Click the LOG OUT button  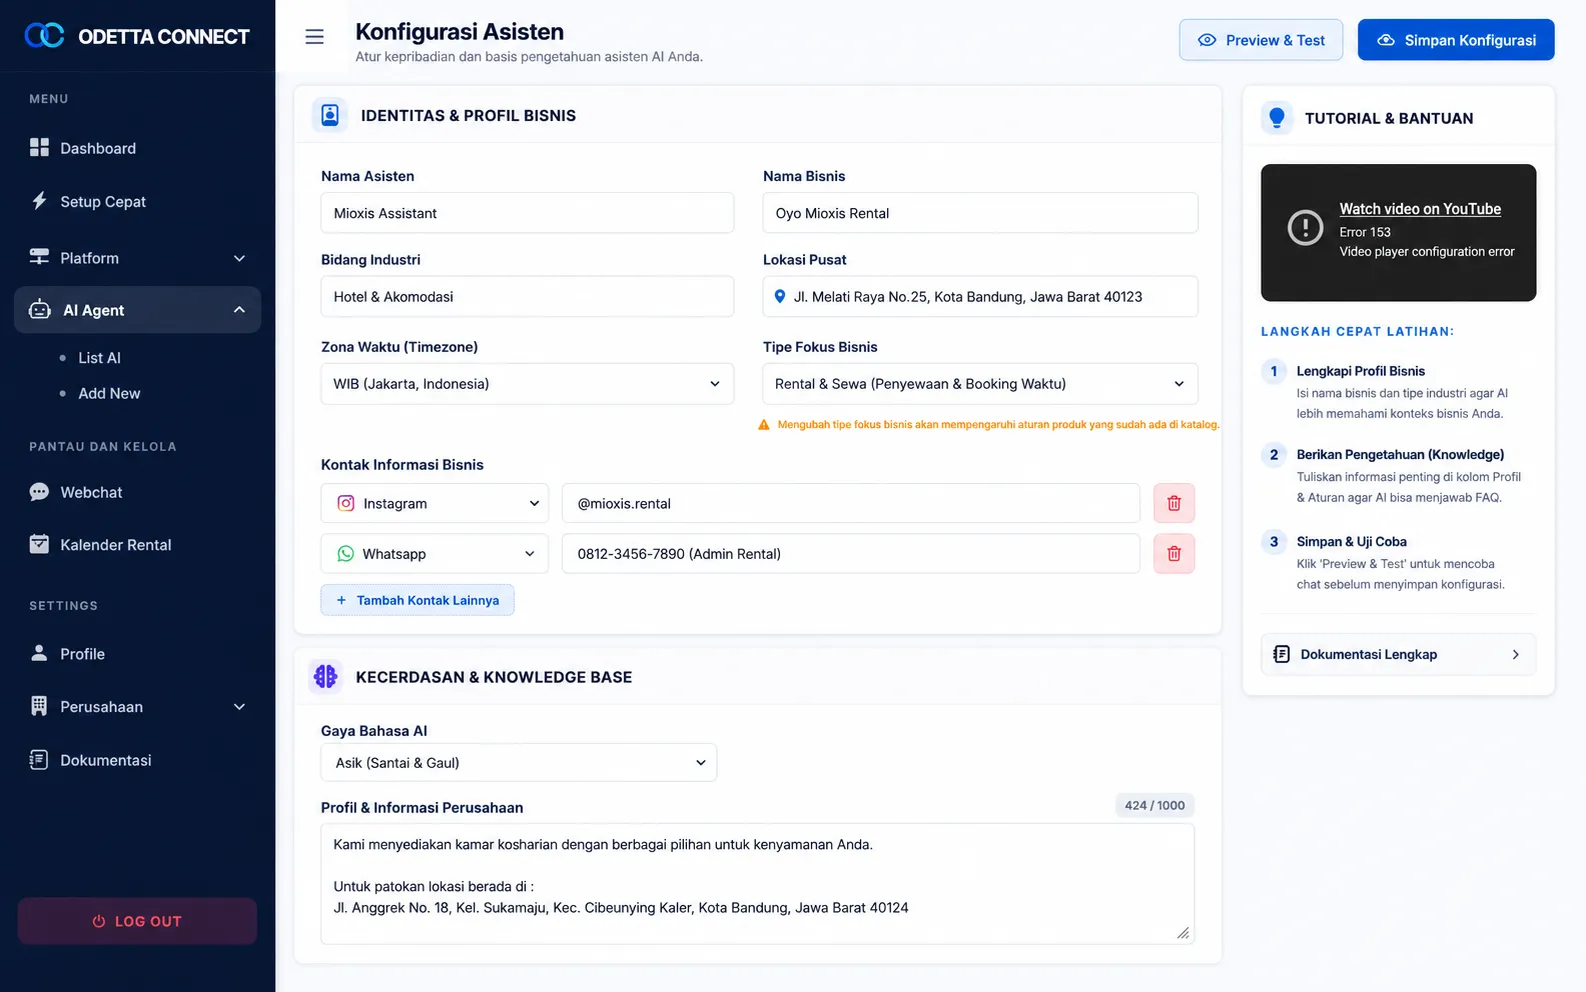point(137,921)
